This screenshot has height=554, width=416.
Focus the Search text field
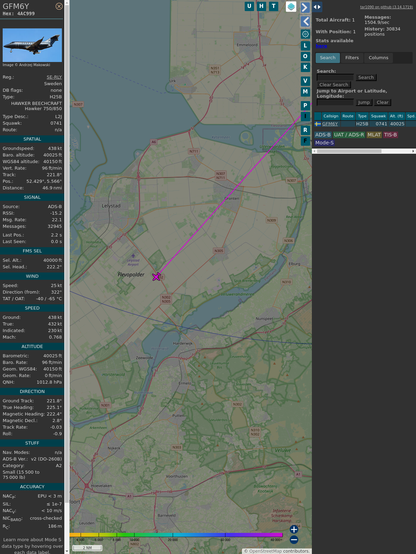(335, 77)
